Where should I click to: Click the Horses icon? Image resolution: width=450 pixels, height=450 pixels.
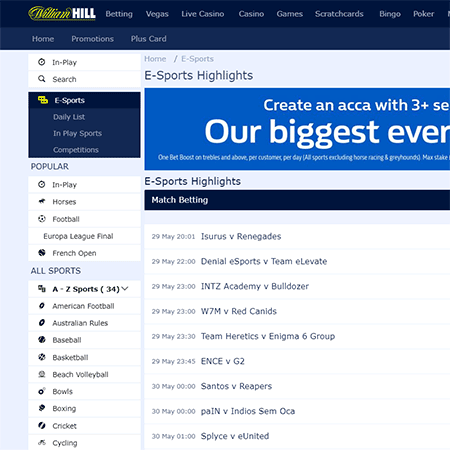click(x=42, y=201)
